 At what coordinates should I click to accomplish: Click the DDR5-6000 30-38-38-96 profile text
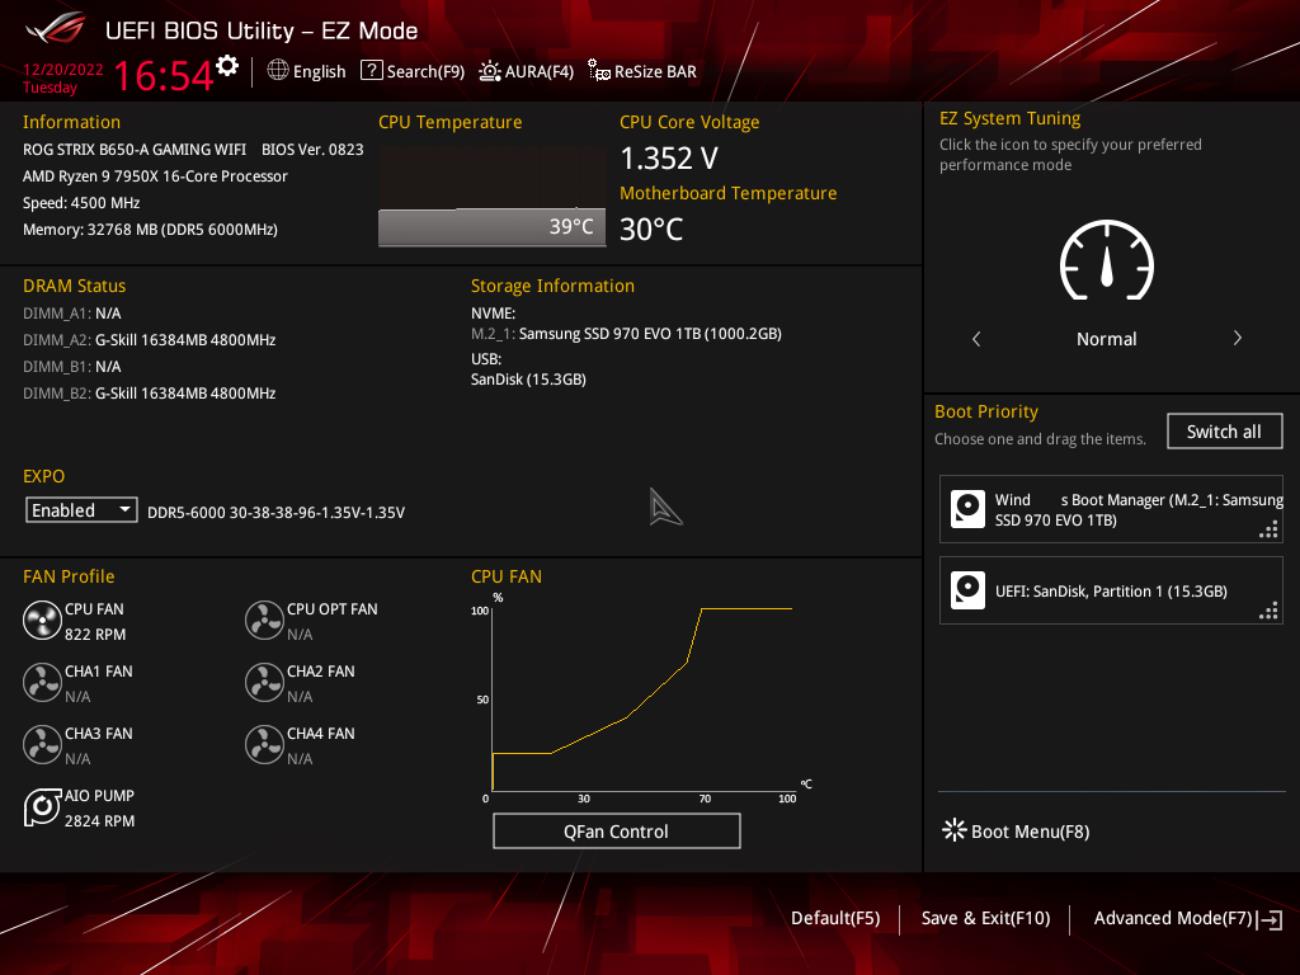[276, 512]
